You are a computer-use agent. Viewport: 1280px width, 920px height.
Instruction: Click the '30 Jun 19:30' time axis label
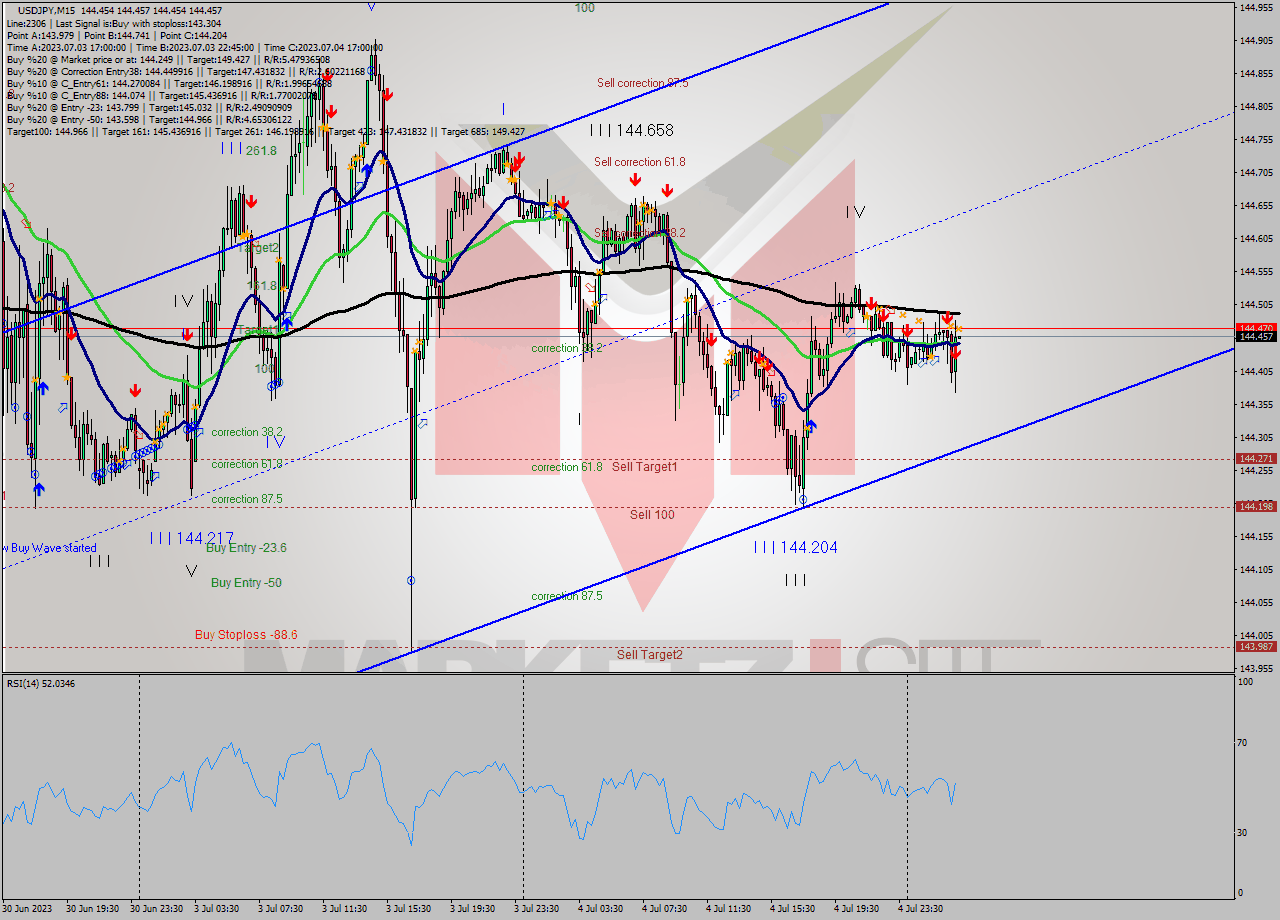coord(93,909)
